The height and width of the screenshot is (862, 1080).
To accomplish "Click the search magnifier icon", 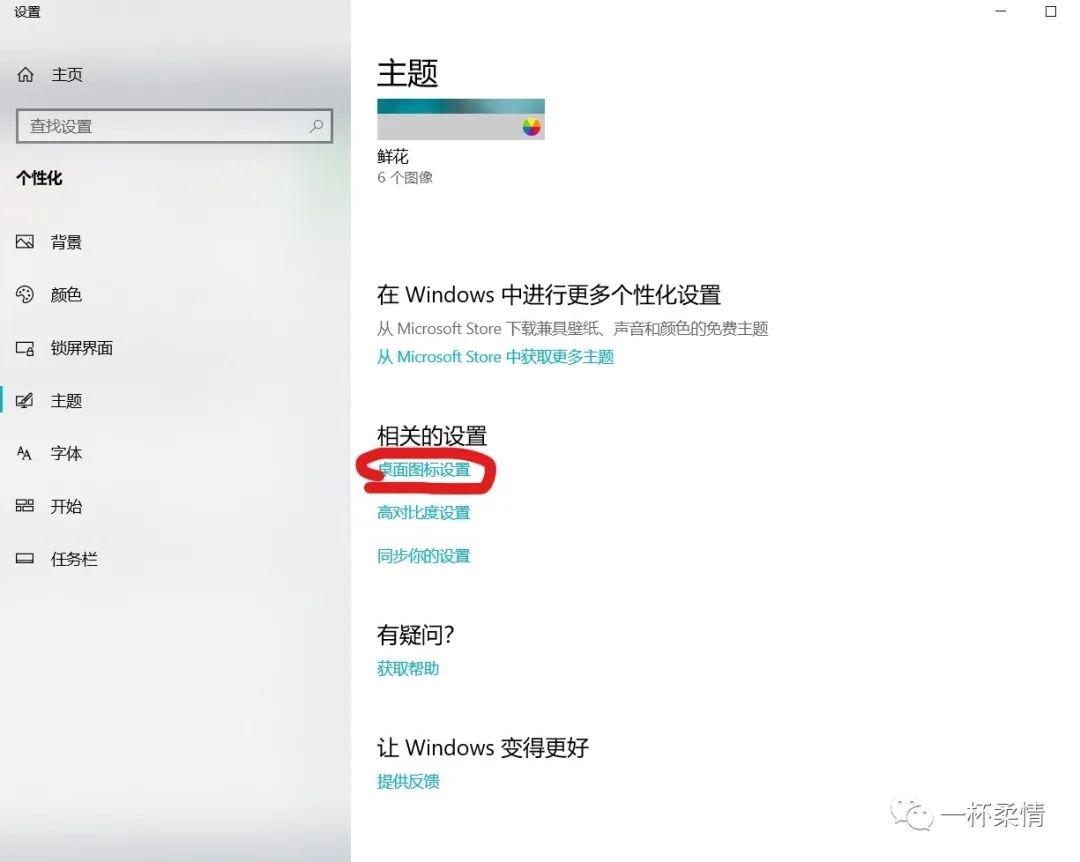I will (316, 126).
